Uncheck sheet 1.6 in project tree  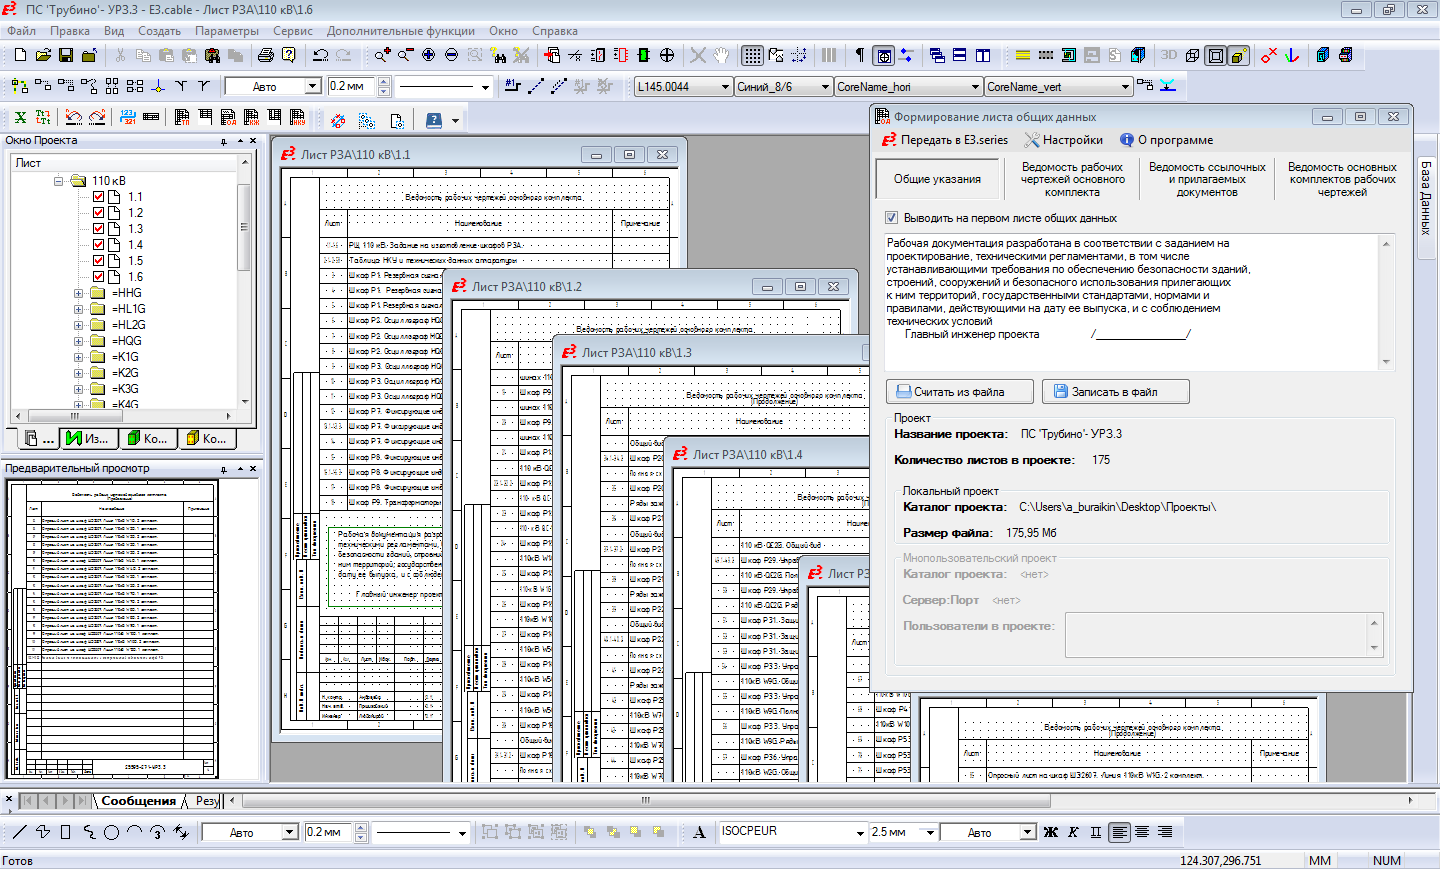(x=99, y=277)
